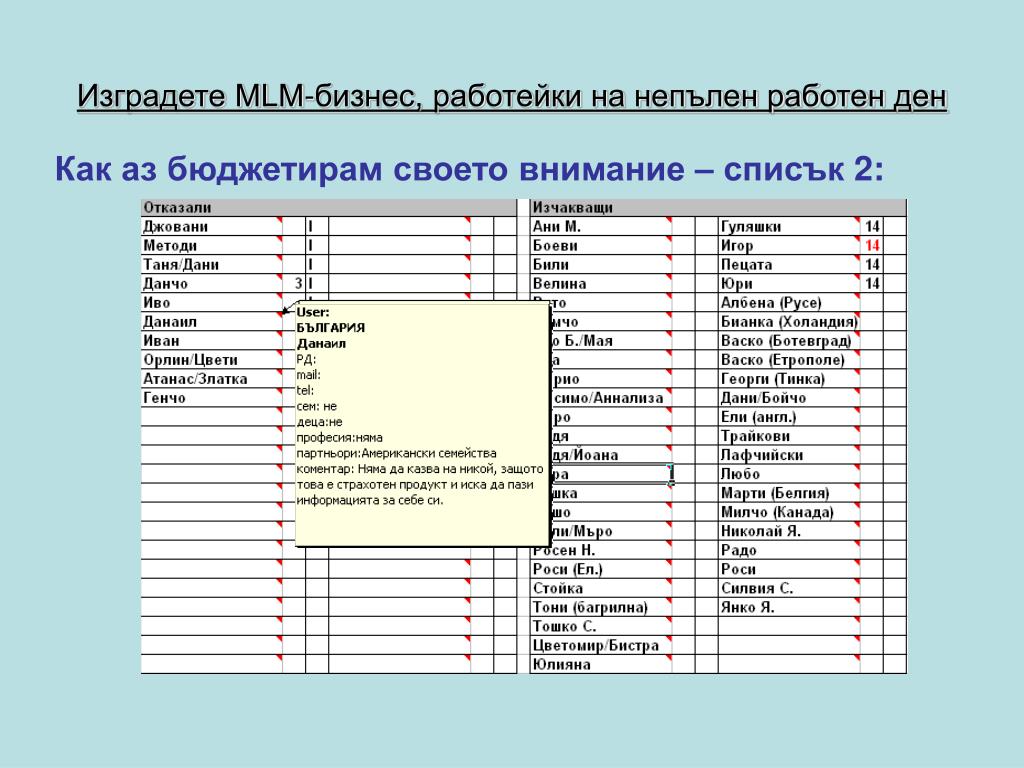This screenshot has height=768, width=1024.
Task: Click cell 'Иван'
Action: point(212,340)
